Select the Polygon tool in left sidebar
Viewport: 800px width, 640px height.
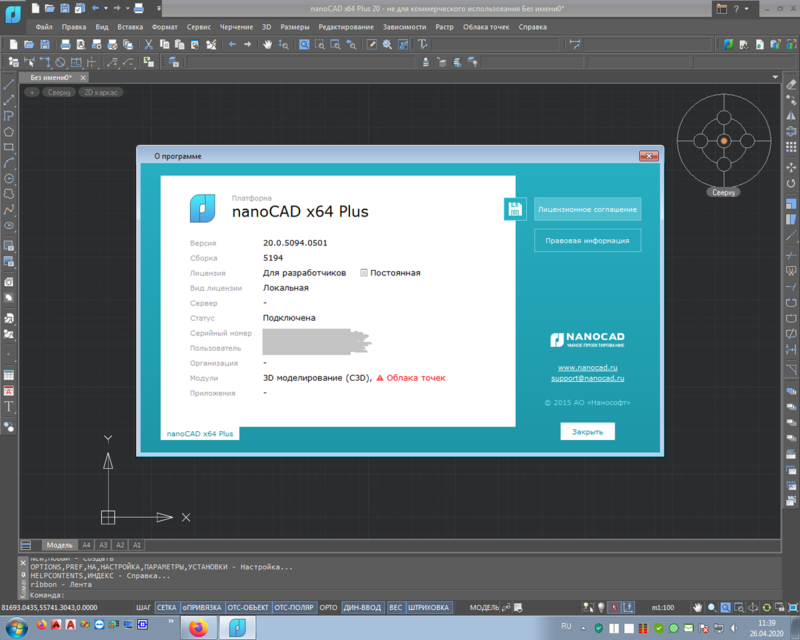coord(9,132)
